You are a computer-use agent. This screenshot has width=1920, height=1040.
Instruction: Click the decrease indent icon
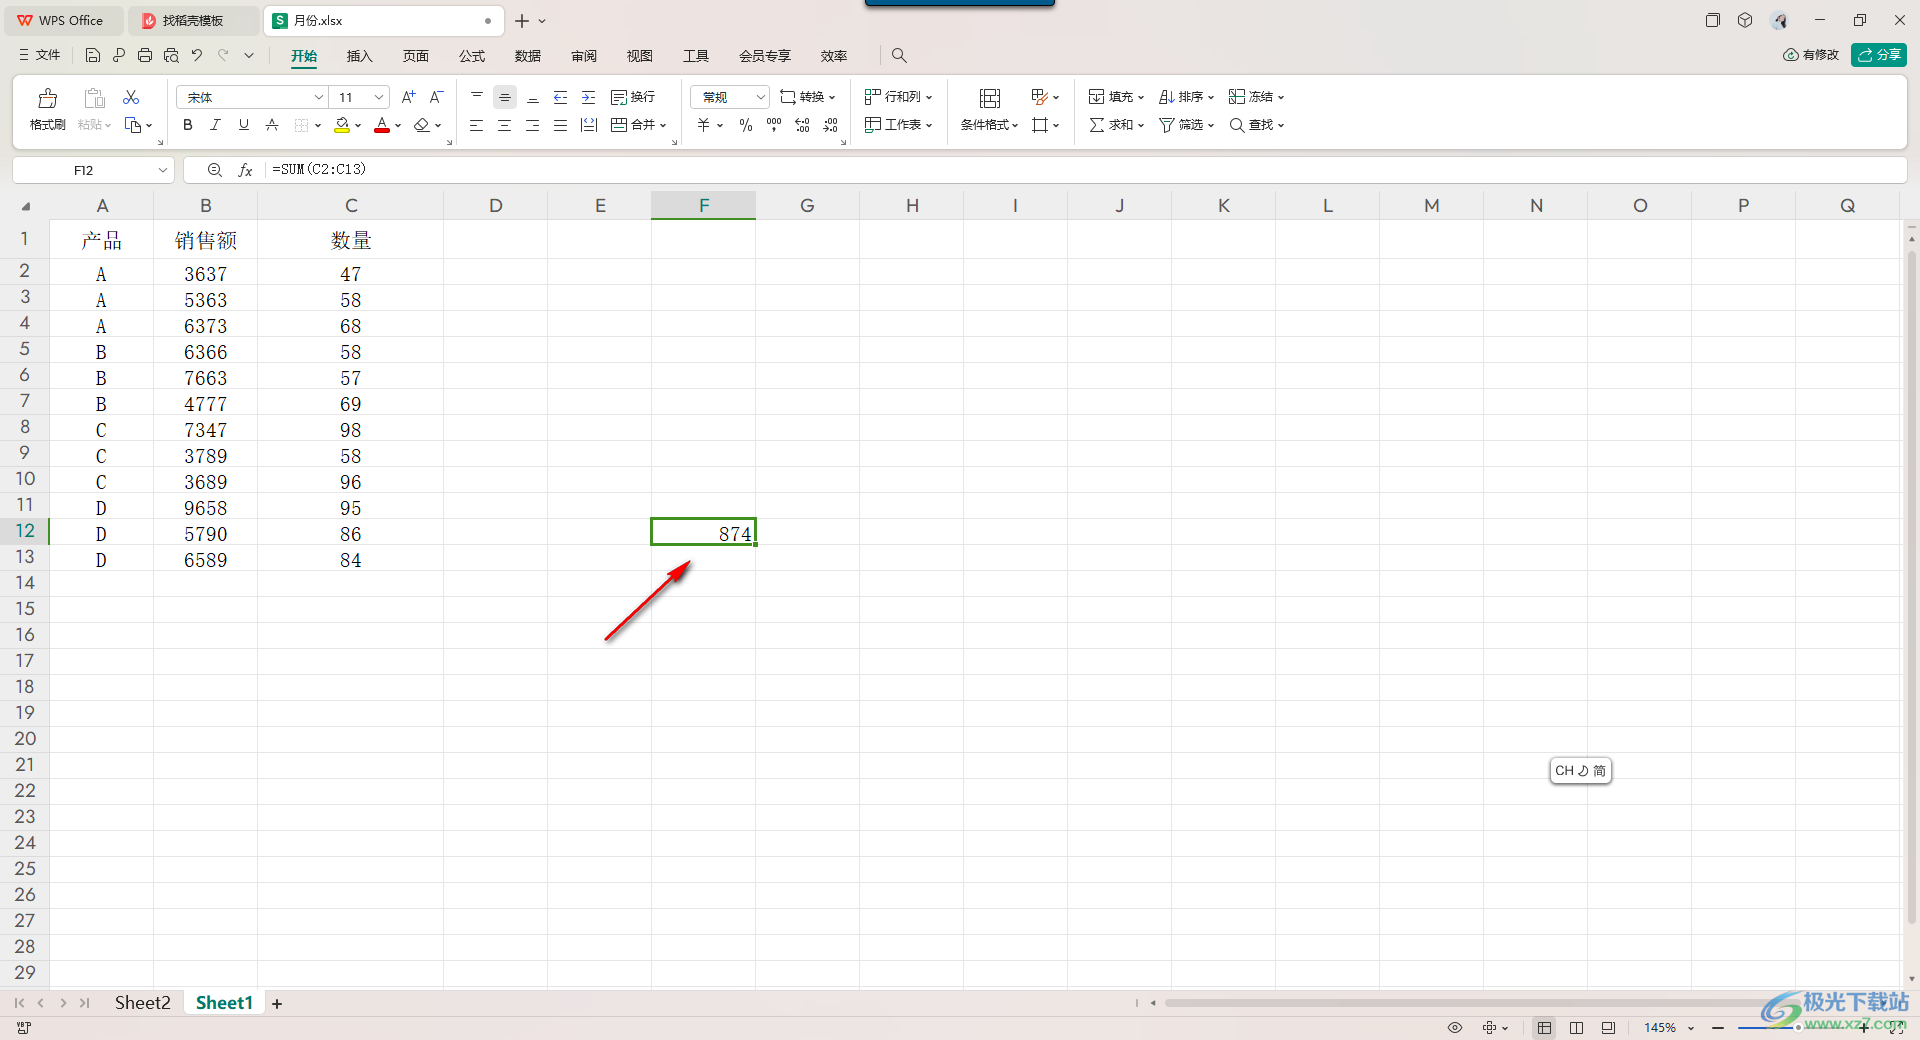561,97
